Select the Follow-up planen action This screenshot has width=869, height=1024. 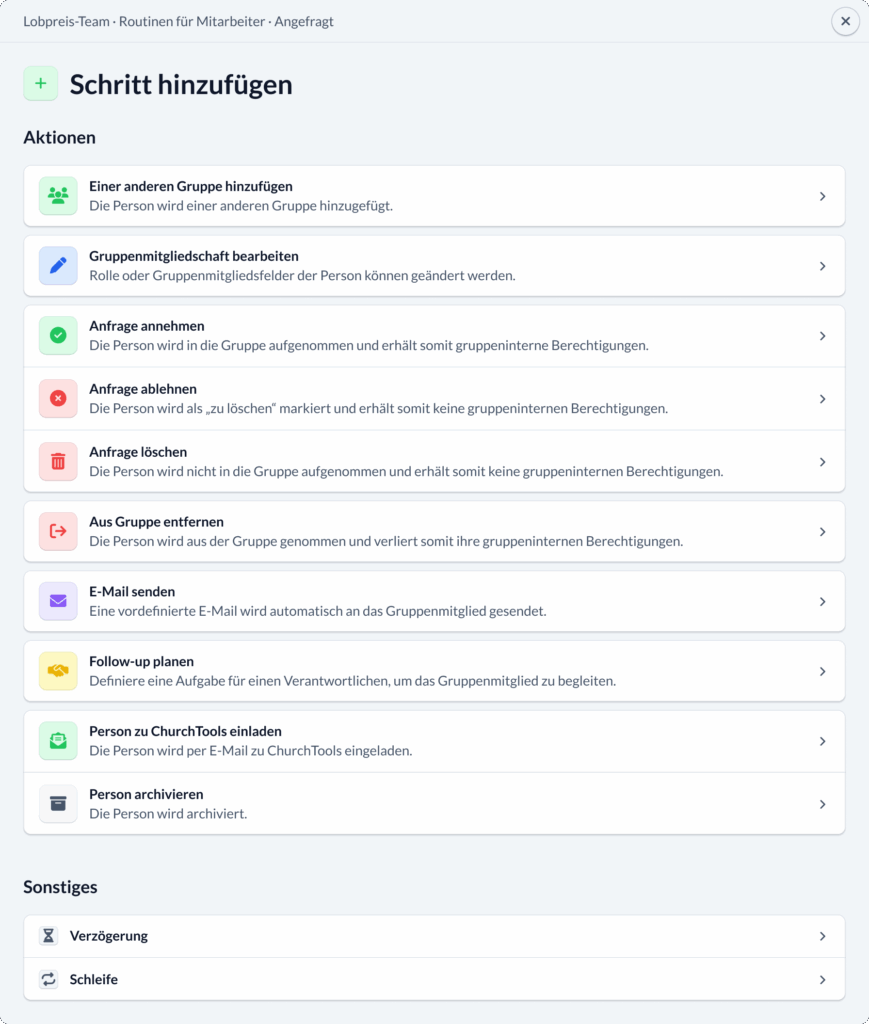tap(435, 671)
